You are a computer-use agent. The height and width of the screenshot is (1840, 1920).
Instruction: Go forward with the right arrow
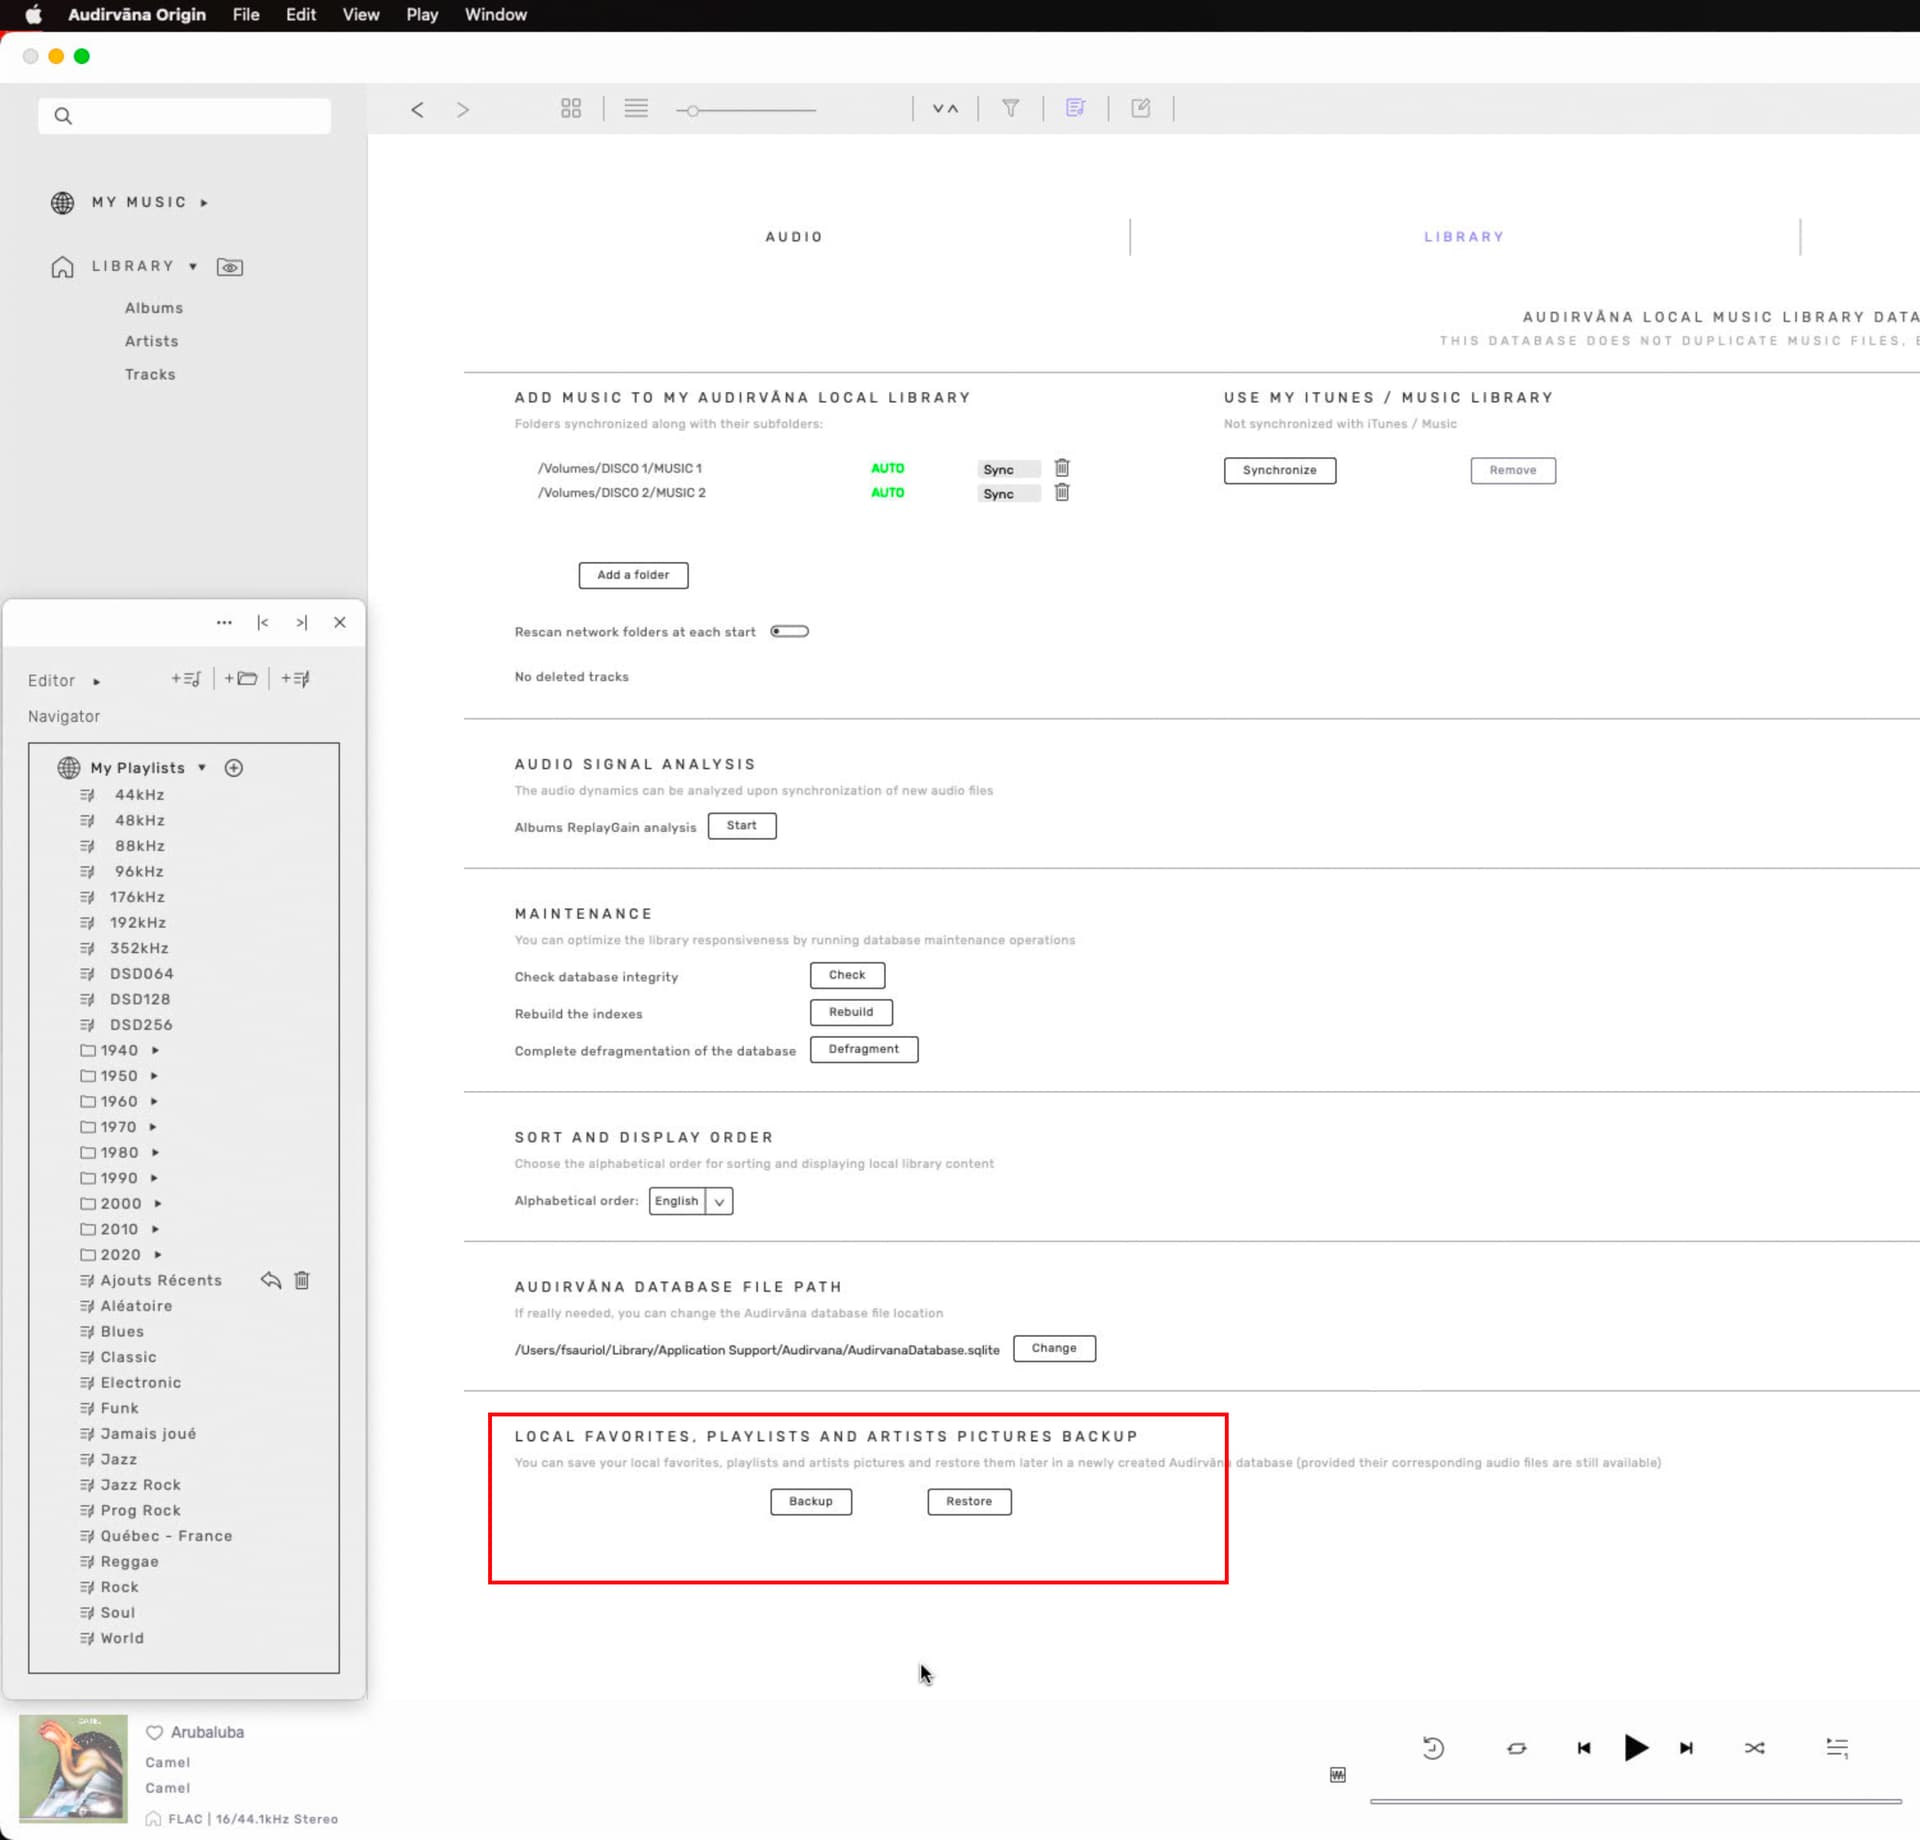click(463, 109)
